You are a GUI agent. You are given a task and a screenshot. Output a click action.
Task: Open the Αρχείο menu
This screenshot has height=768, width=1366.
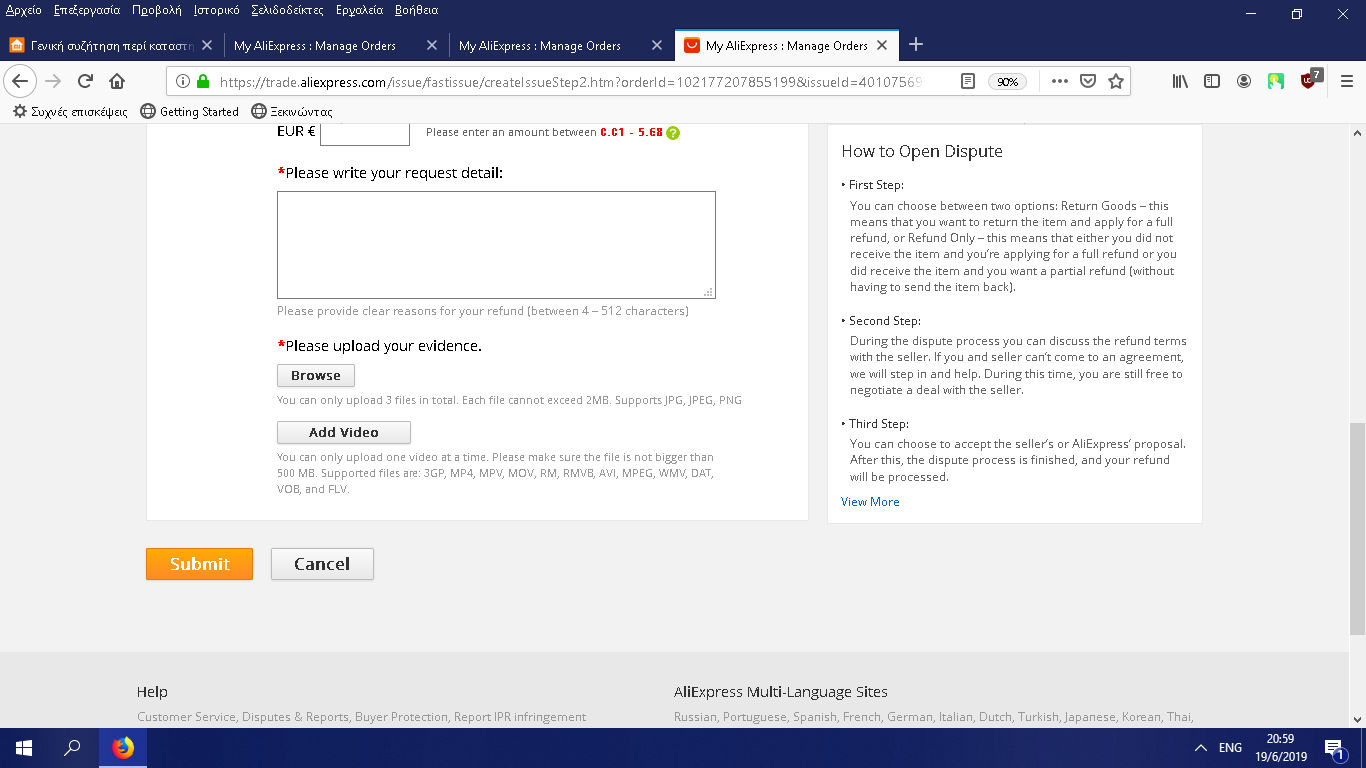[23, 10]
